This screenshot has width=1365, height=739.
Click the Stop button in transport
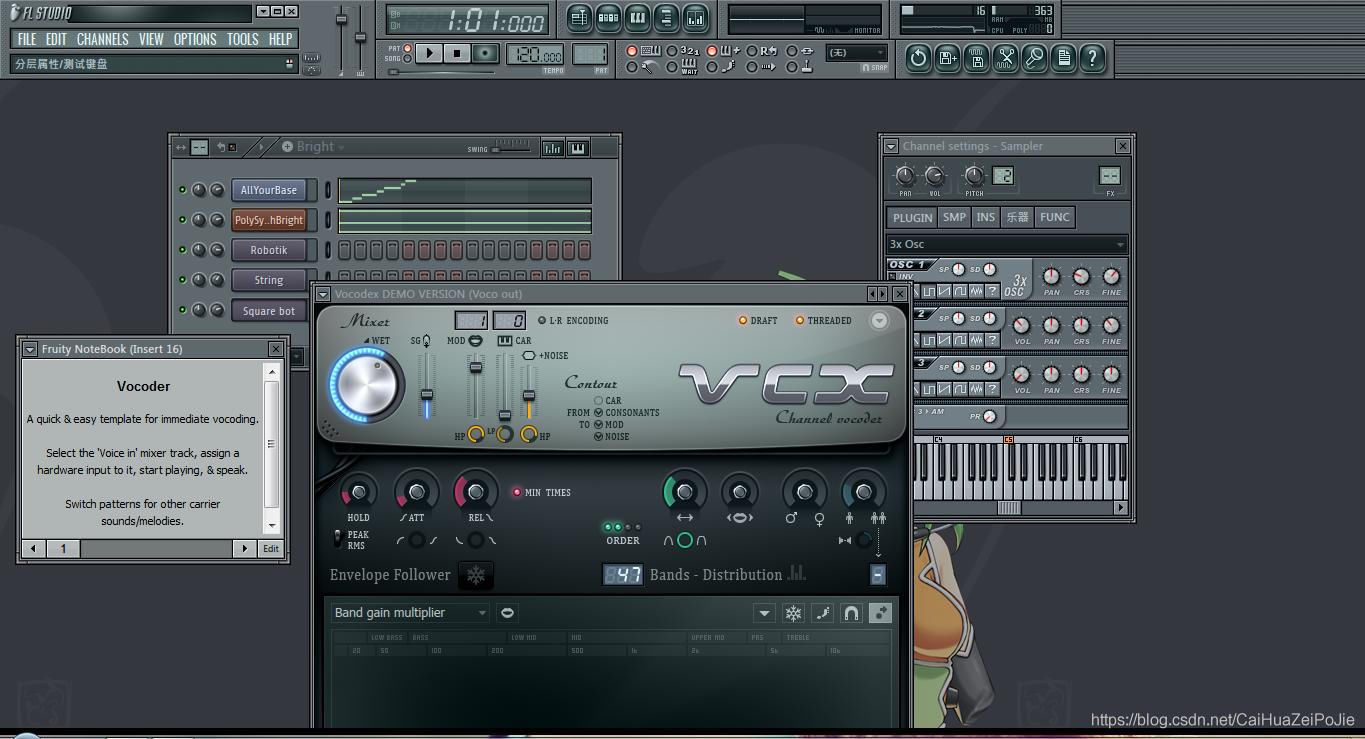tap(457, 53)
